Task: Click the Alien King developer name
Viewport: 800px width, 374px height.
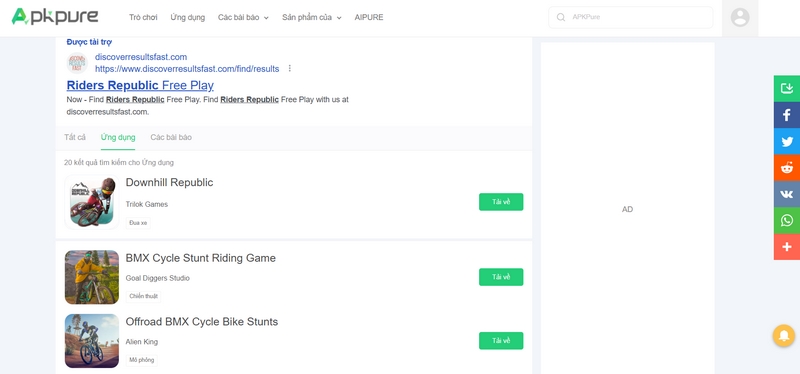Action: pos(142,342)
